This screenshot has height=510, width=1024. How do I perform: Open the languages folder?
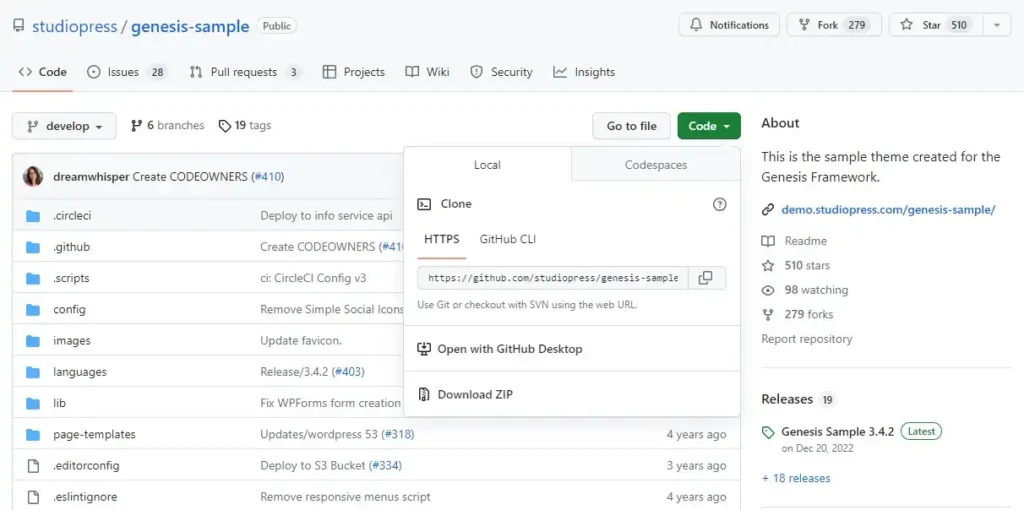[x=80, y=372]
